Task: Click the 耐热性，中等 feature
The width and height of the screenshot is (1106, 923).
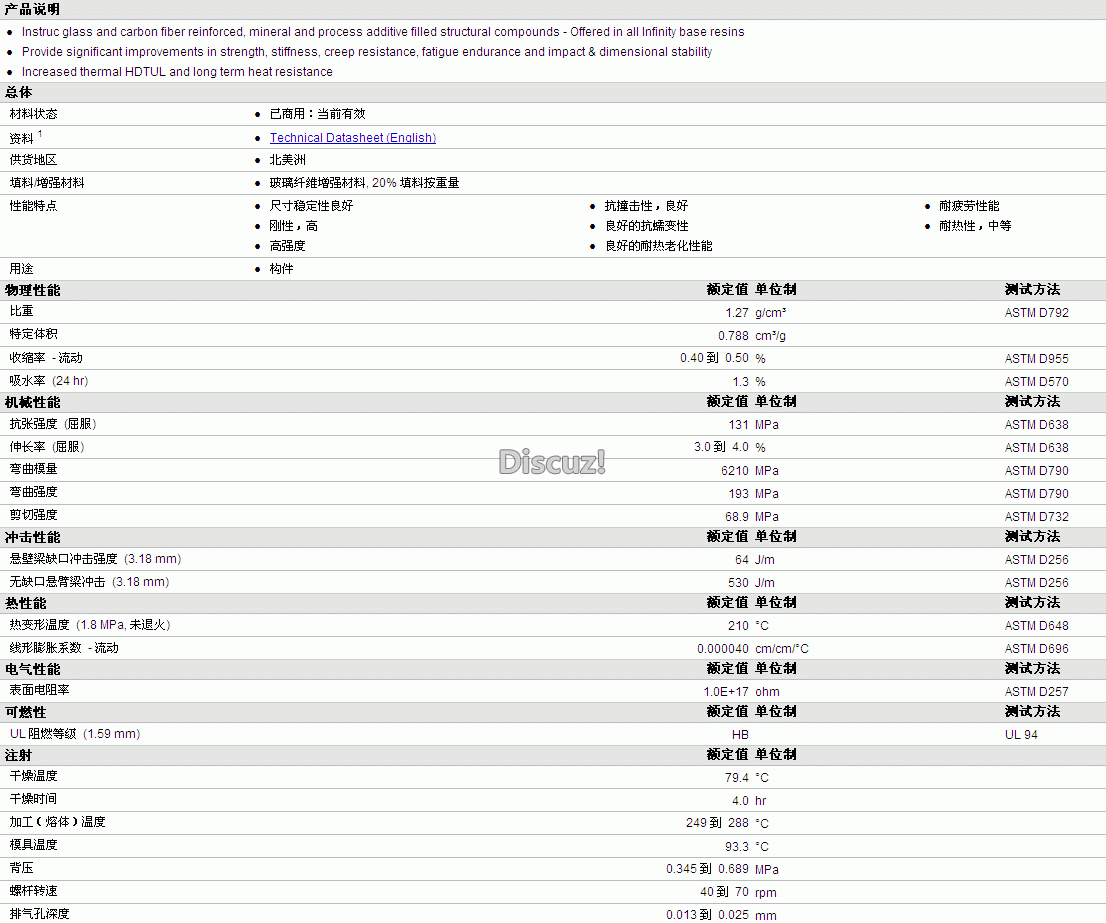Action: (975, 226)
